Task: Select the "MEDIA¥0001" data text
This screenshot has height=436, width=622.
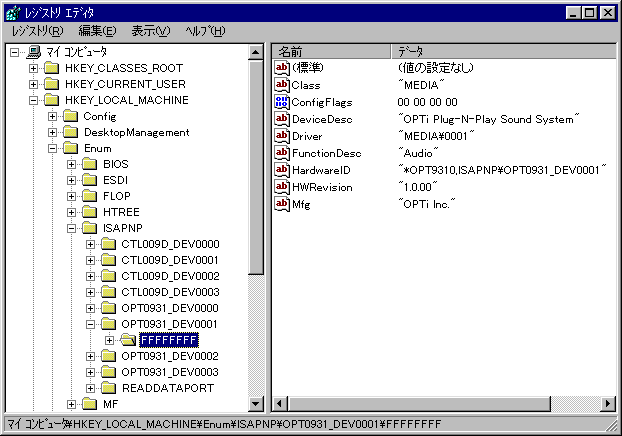Action: (x=436, y=136)
